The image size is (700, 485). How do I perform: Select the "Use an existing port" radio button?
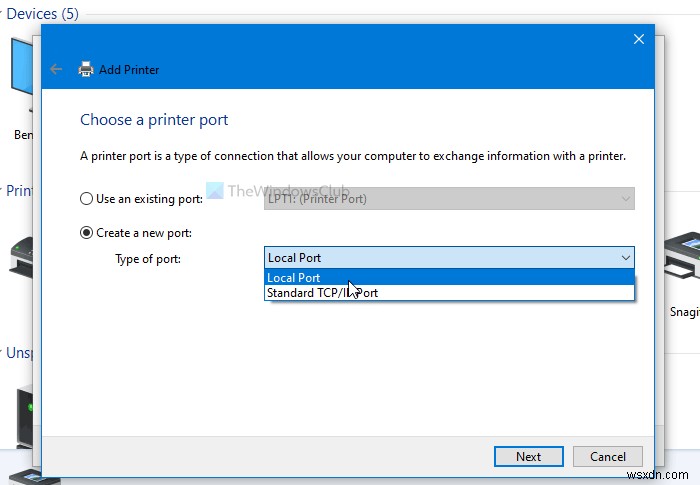point(87,199)
